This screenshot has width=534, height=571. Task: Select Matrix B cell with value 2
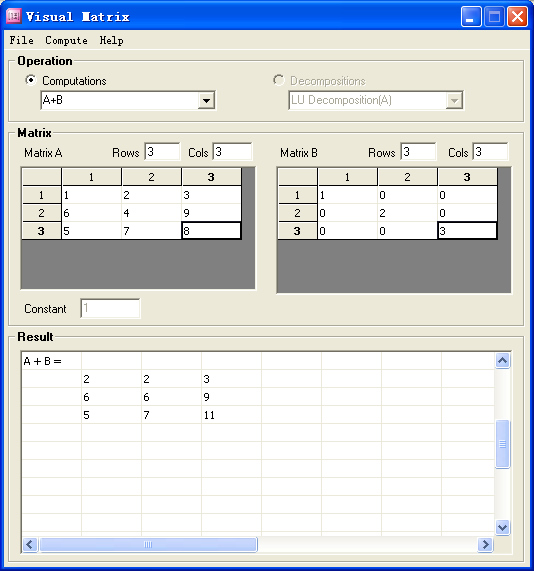pyautogui.click(x=408, y=213)
